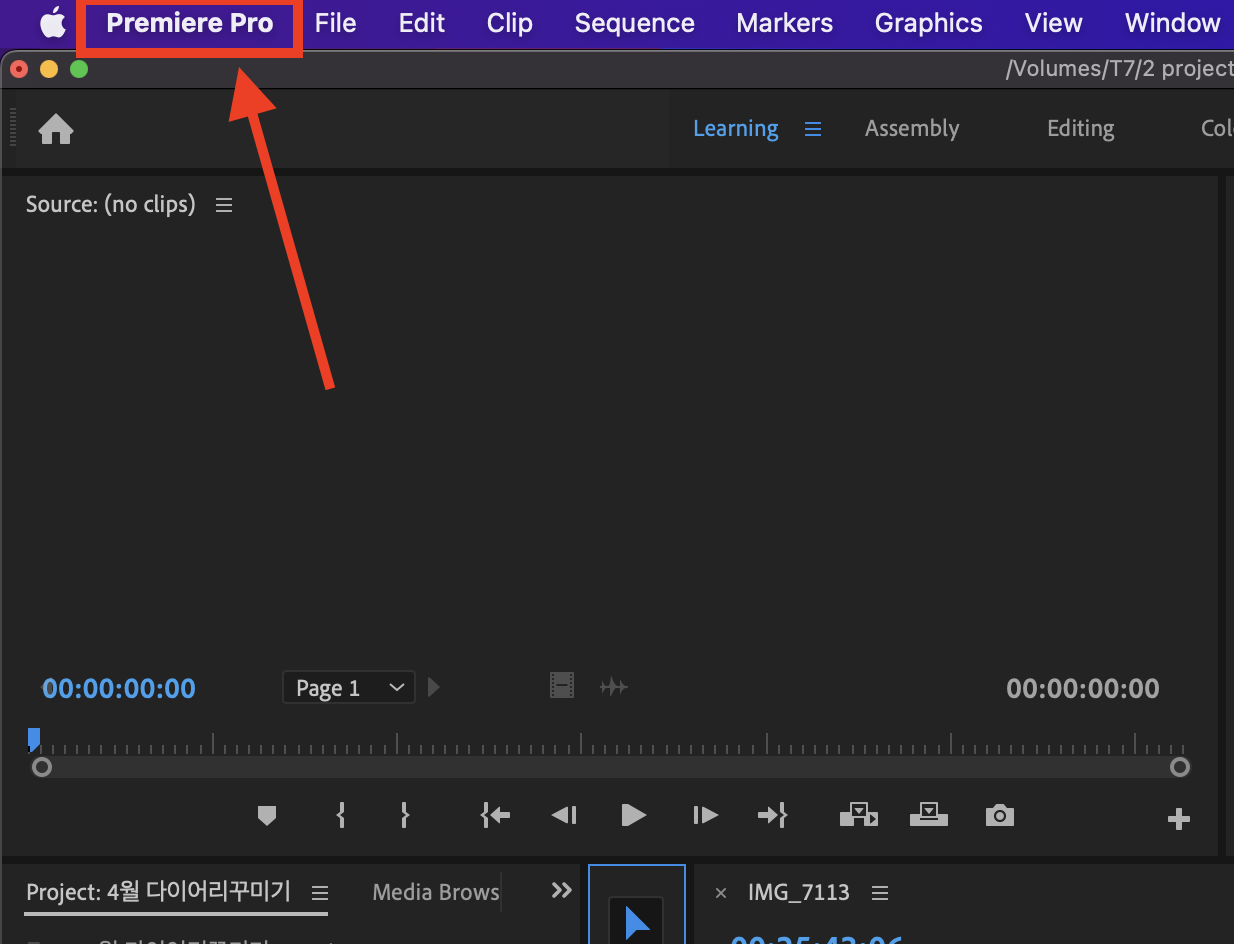The height and width of the screenshot is (944, 1234).
Task: Select the Drag Video Only filmstrip icon
Action: 562,686
